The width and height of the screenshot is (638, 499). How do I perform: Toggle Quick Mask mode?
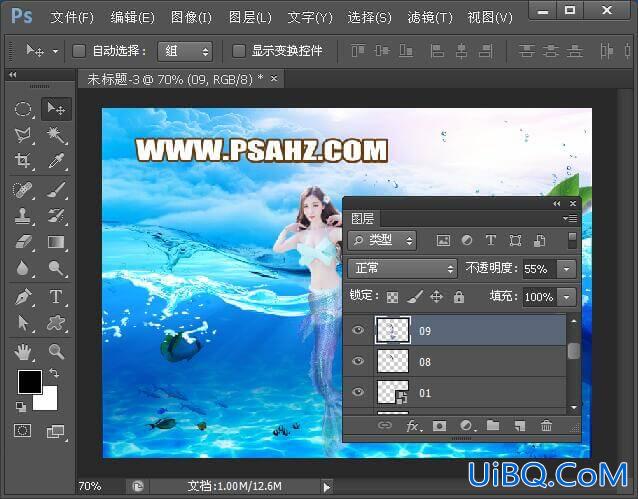(x=23, y=431)
